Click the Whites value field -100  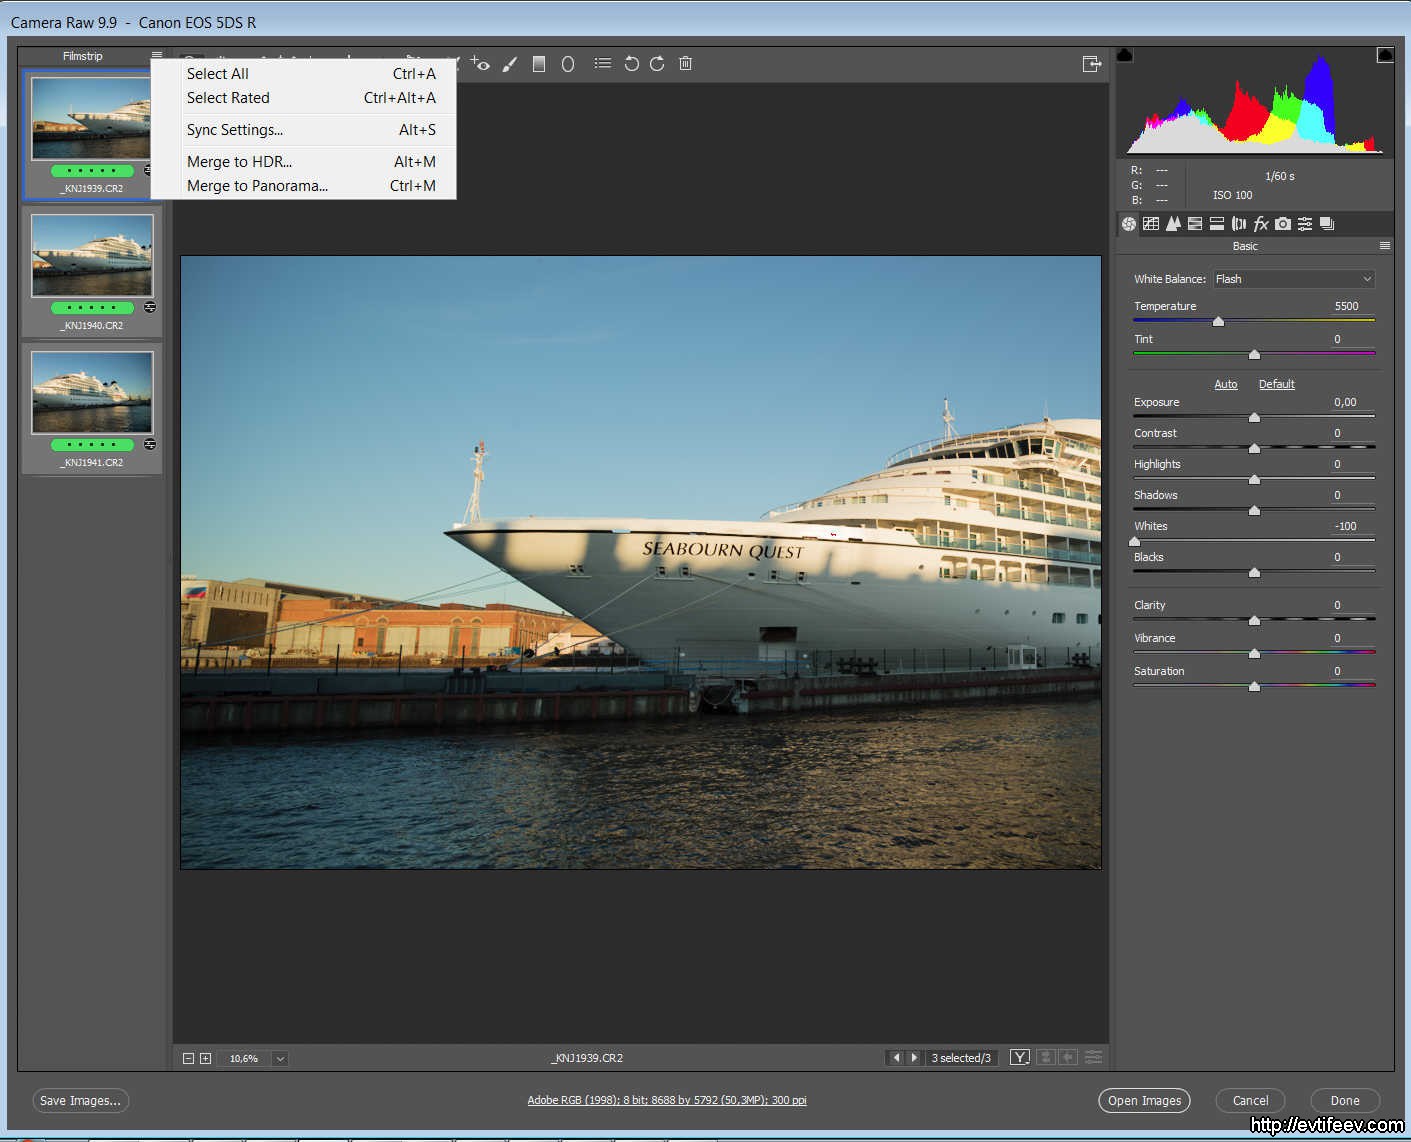coord(1346,526)
